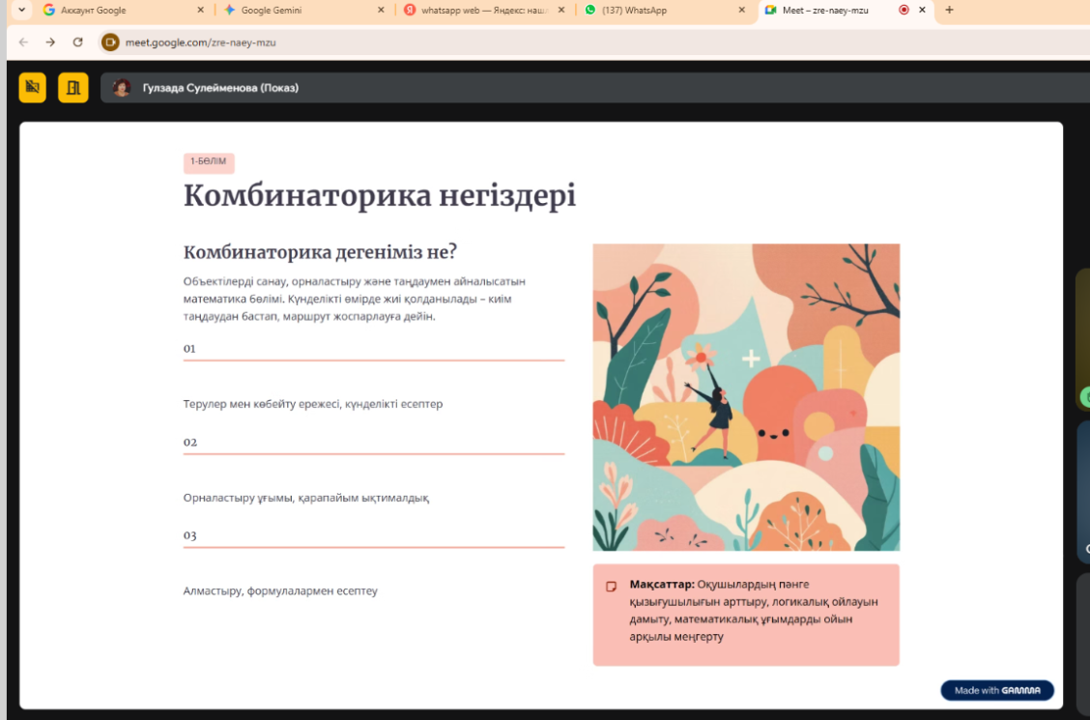The height and width of the screenshot is (720, 1090).
Task: Expand the tab search dropdown arrow
Action: 21,10
